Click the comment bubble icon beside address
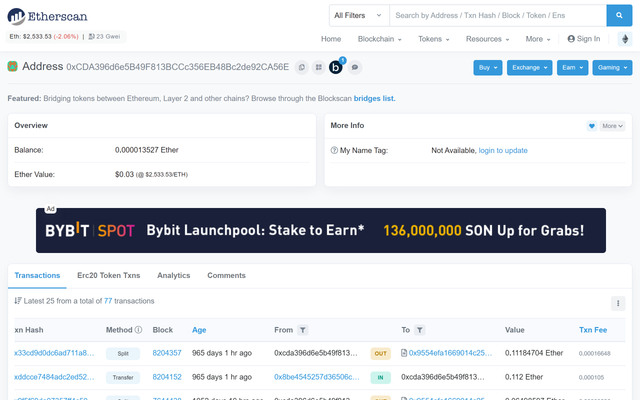The height and width of the screenshot is (400, 640). (355, 67)
